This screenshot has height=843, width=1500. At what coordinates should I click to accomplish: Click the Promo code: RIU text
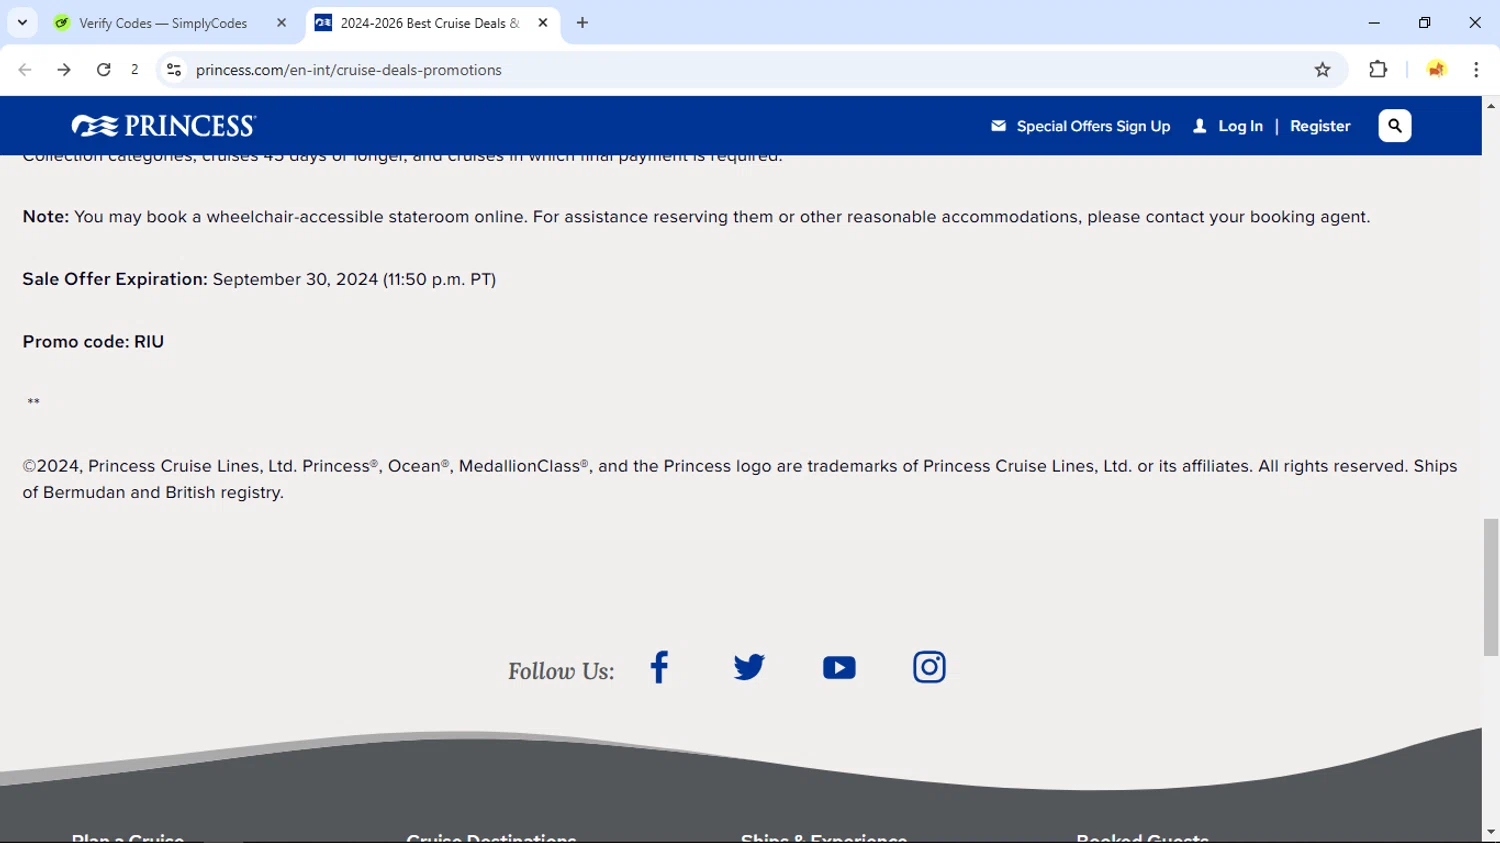tap(93, 342)
